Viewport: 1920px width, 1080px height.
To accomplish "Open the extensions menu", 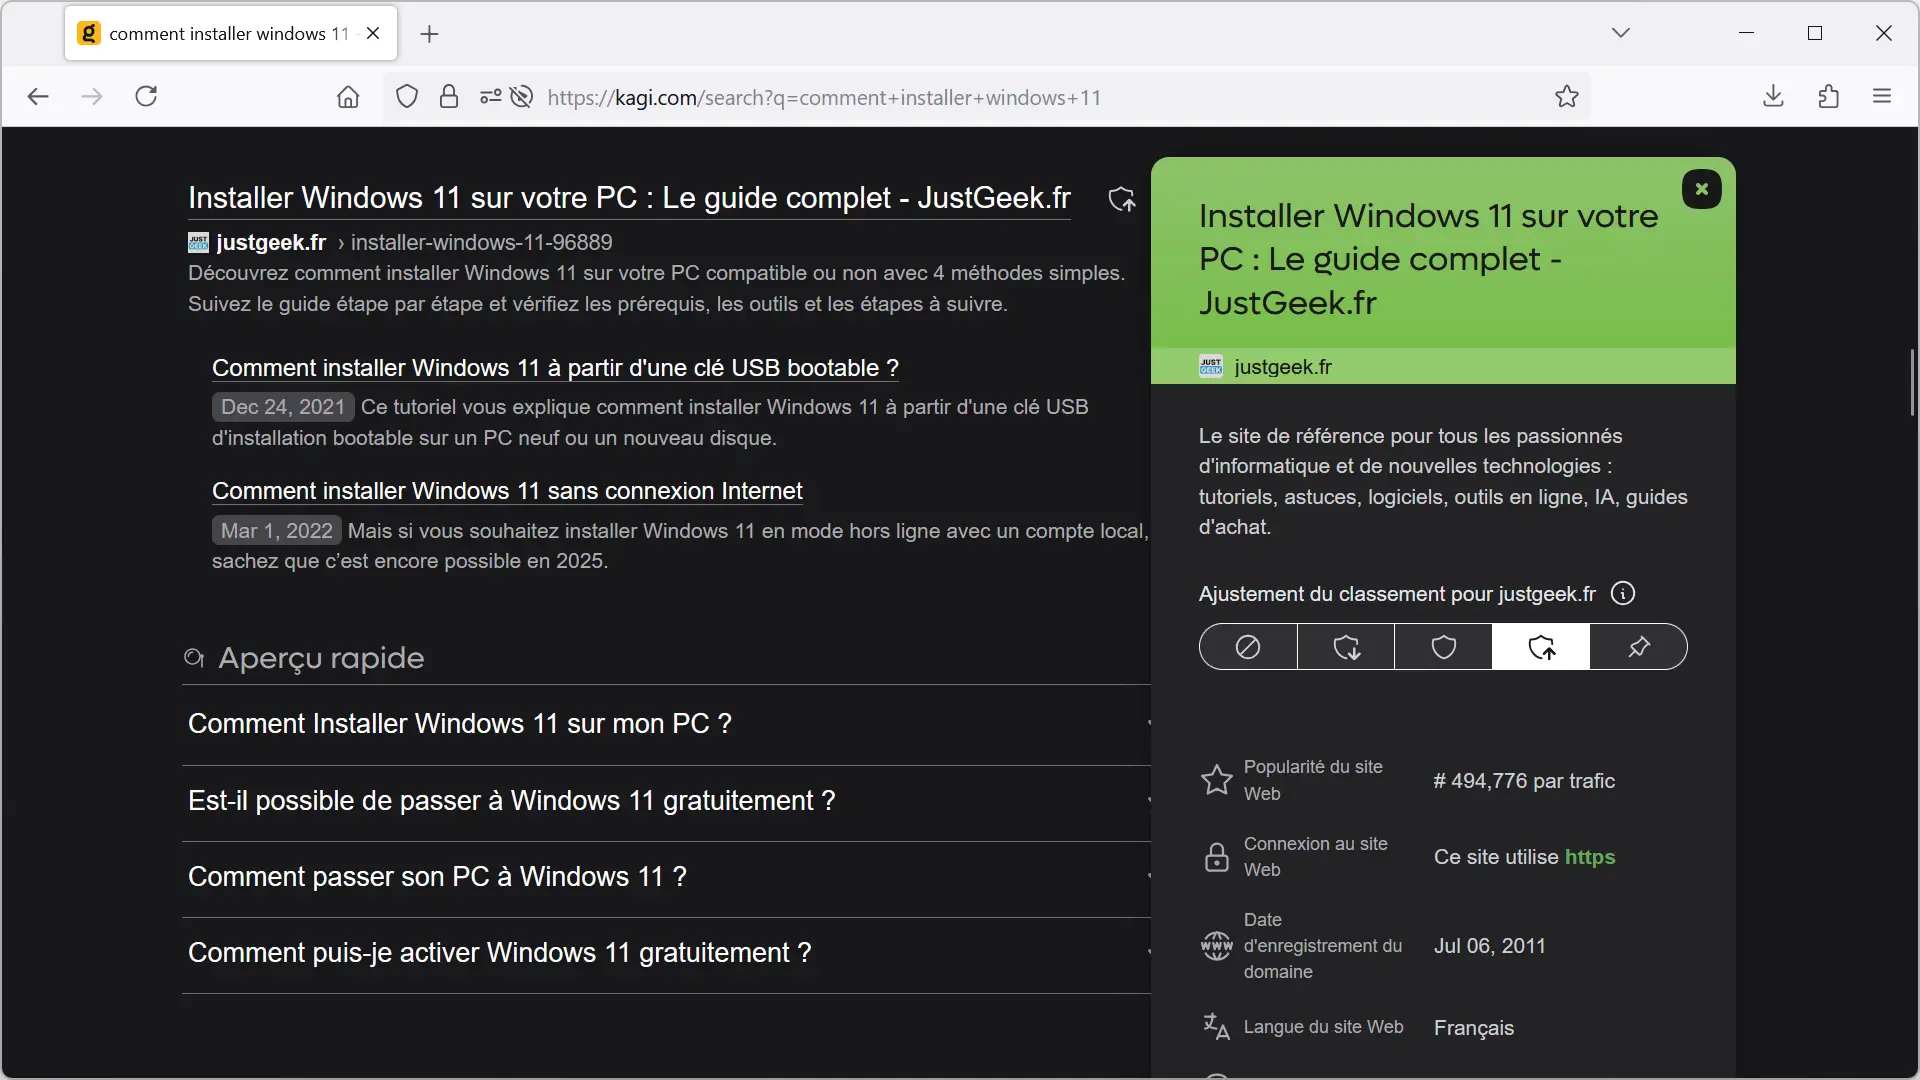I will tap(1829, 97).
